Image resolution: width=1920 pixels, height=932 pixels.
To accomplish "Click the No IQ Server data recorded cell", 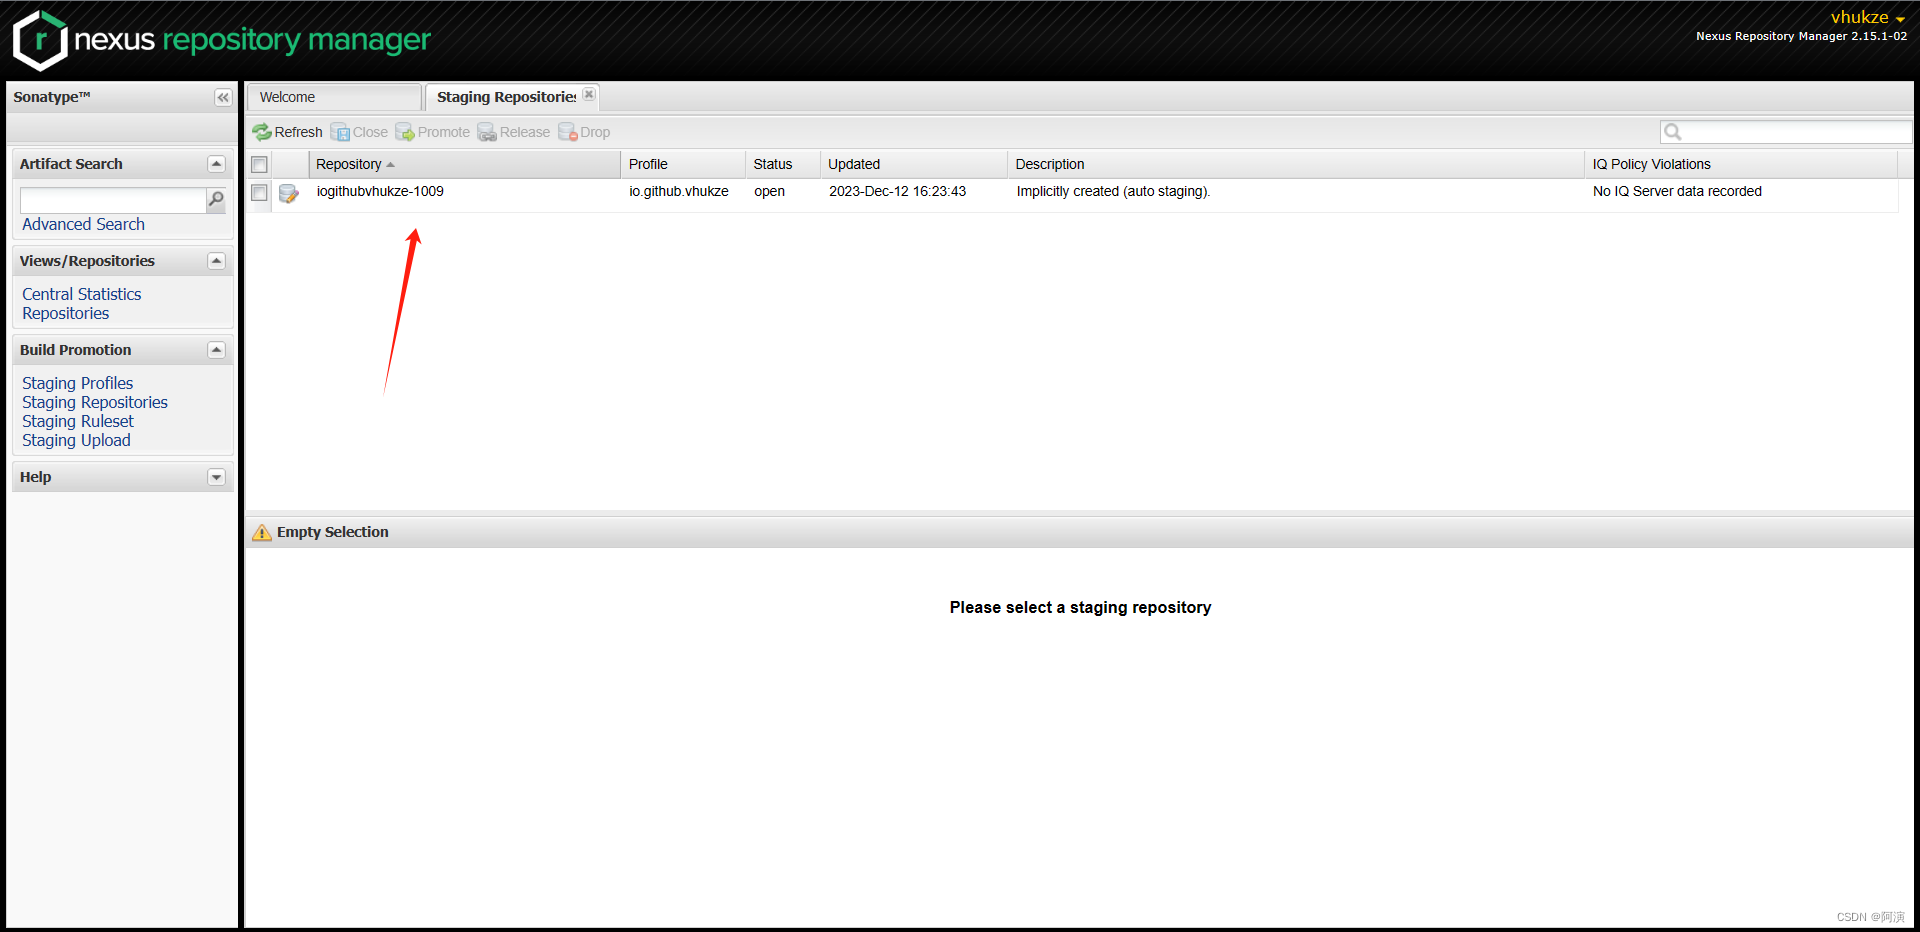I will (1677, 191).
